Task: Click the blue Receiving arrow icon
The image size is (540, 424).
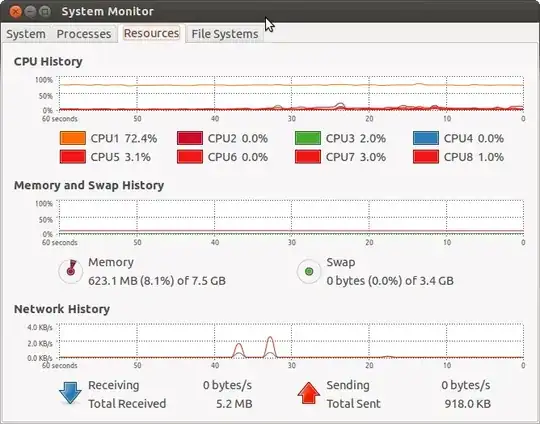Action: (x=70, y=393)
